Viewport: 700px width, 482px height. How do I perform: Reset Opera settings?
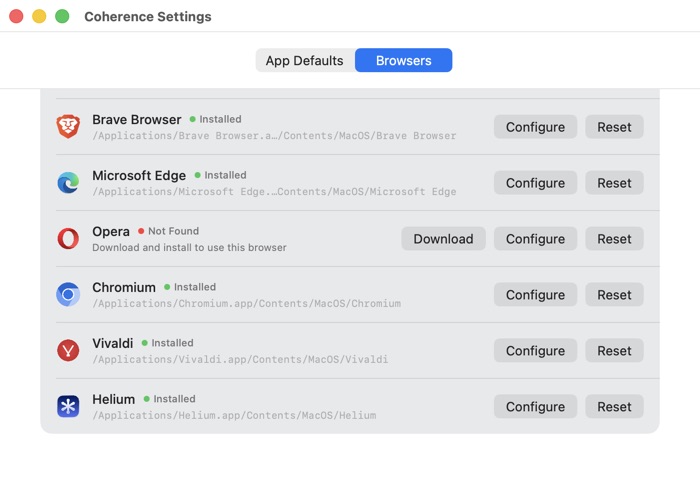[x=614, y=238]
